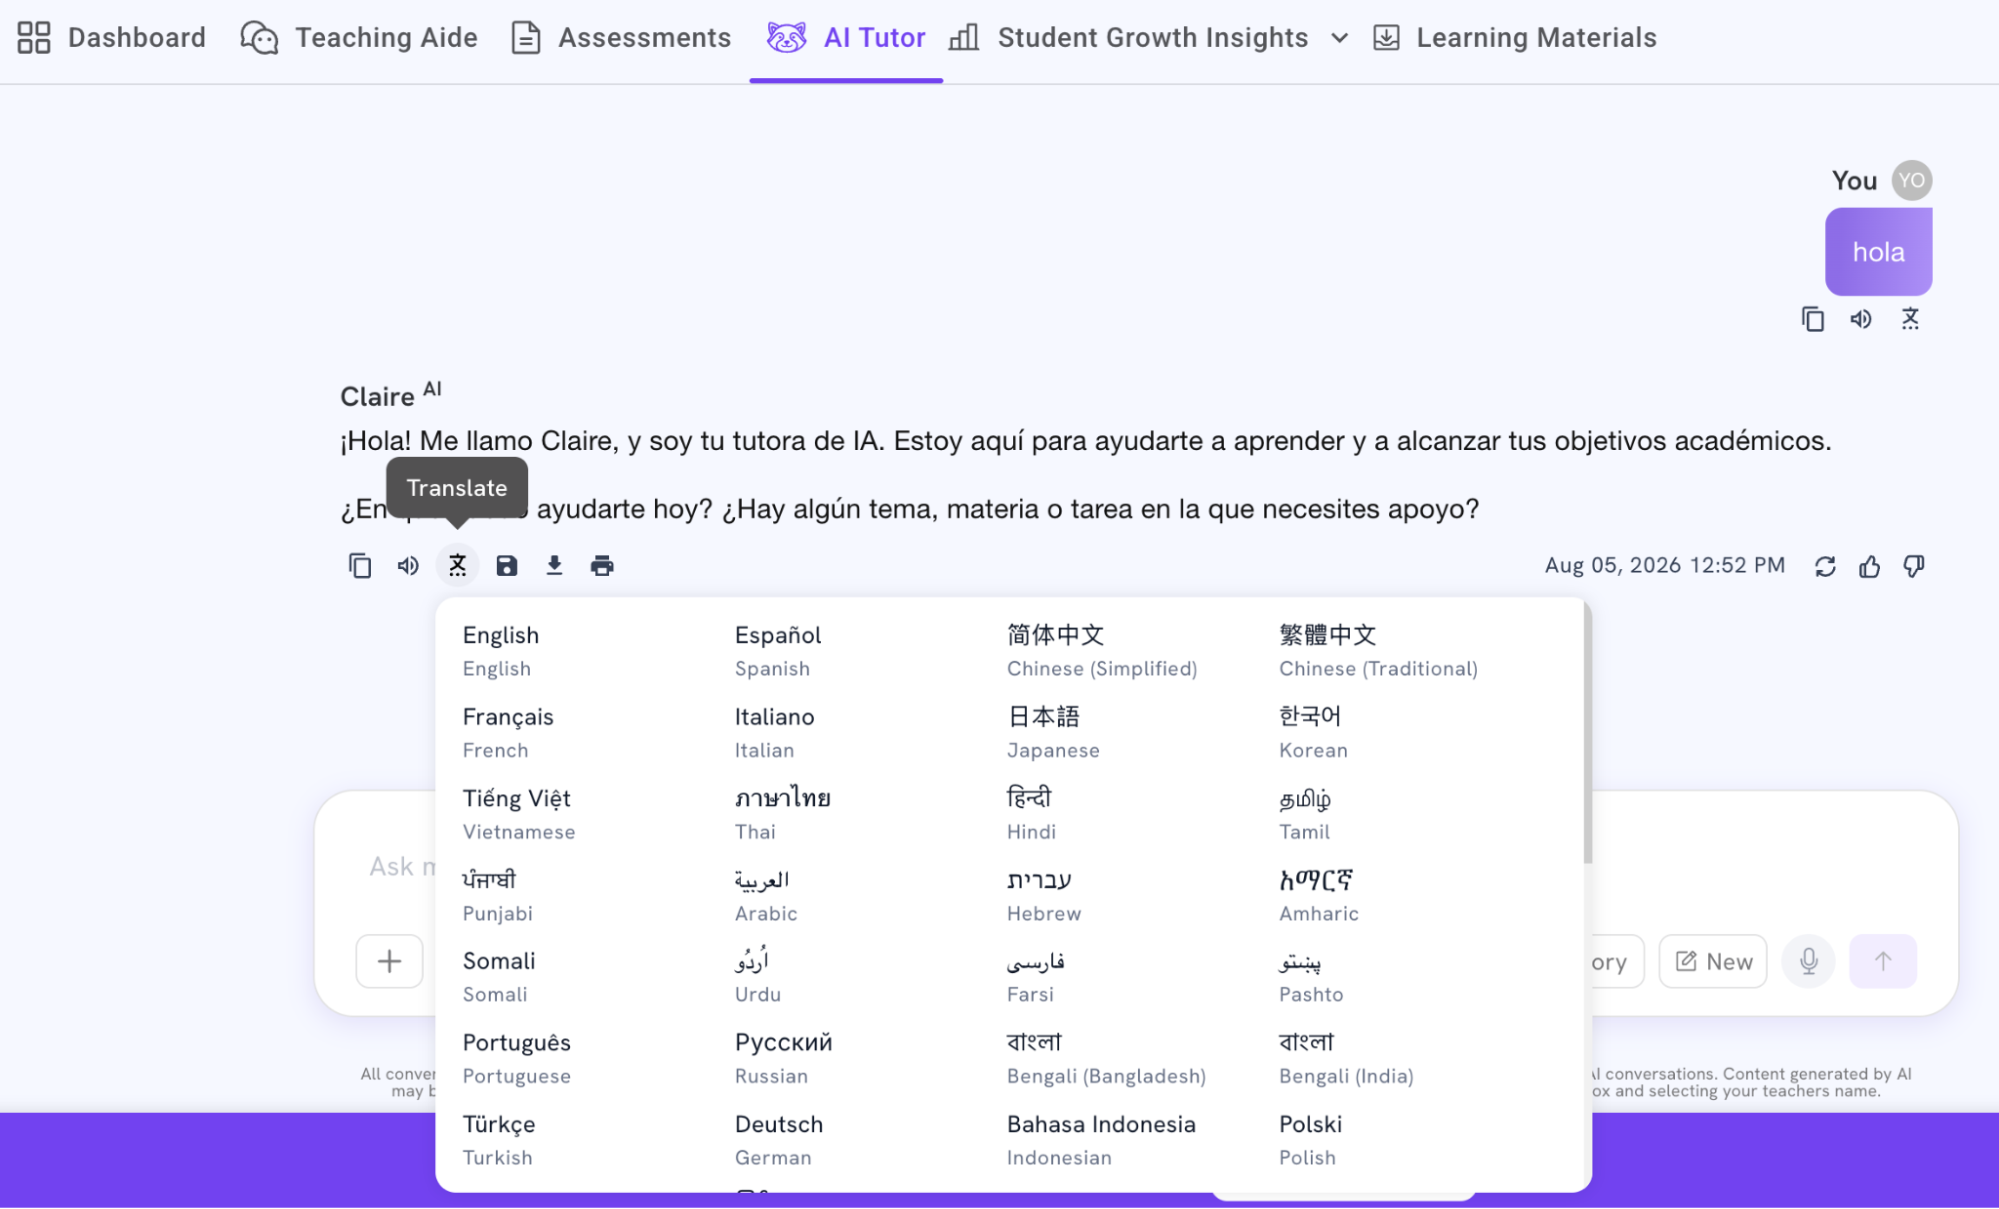Choose Farsi translation
Viewport: 1999px width, 1209px height.
(1035, 977)
